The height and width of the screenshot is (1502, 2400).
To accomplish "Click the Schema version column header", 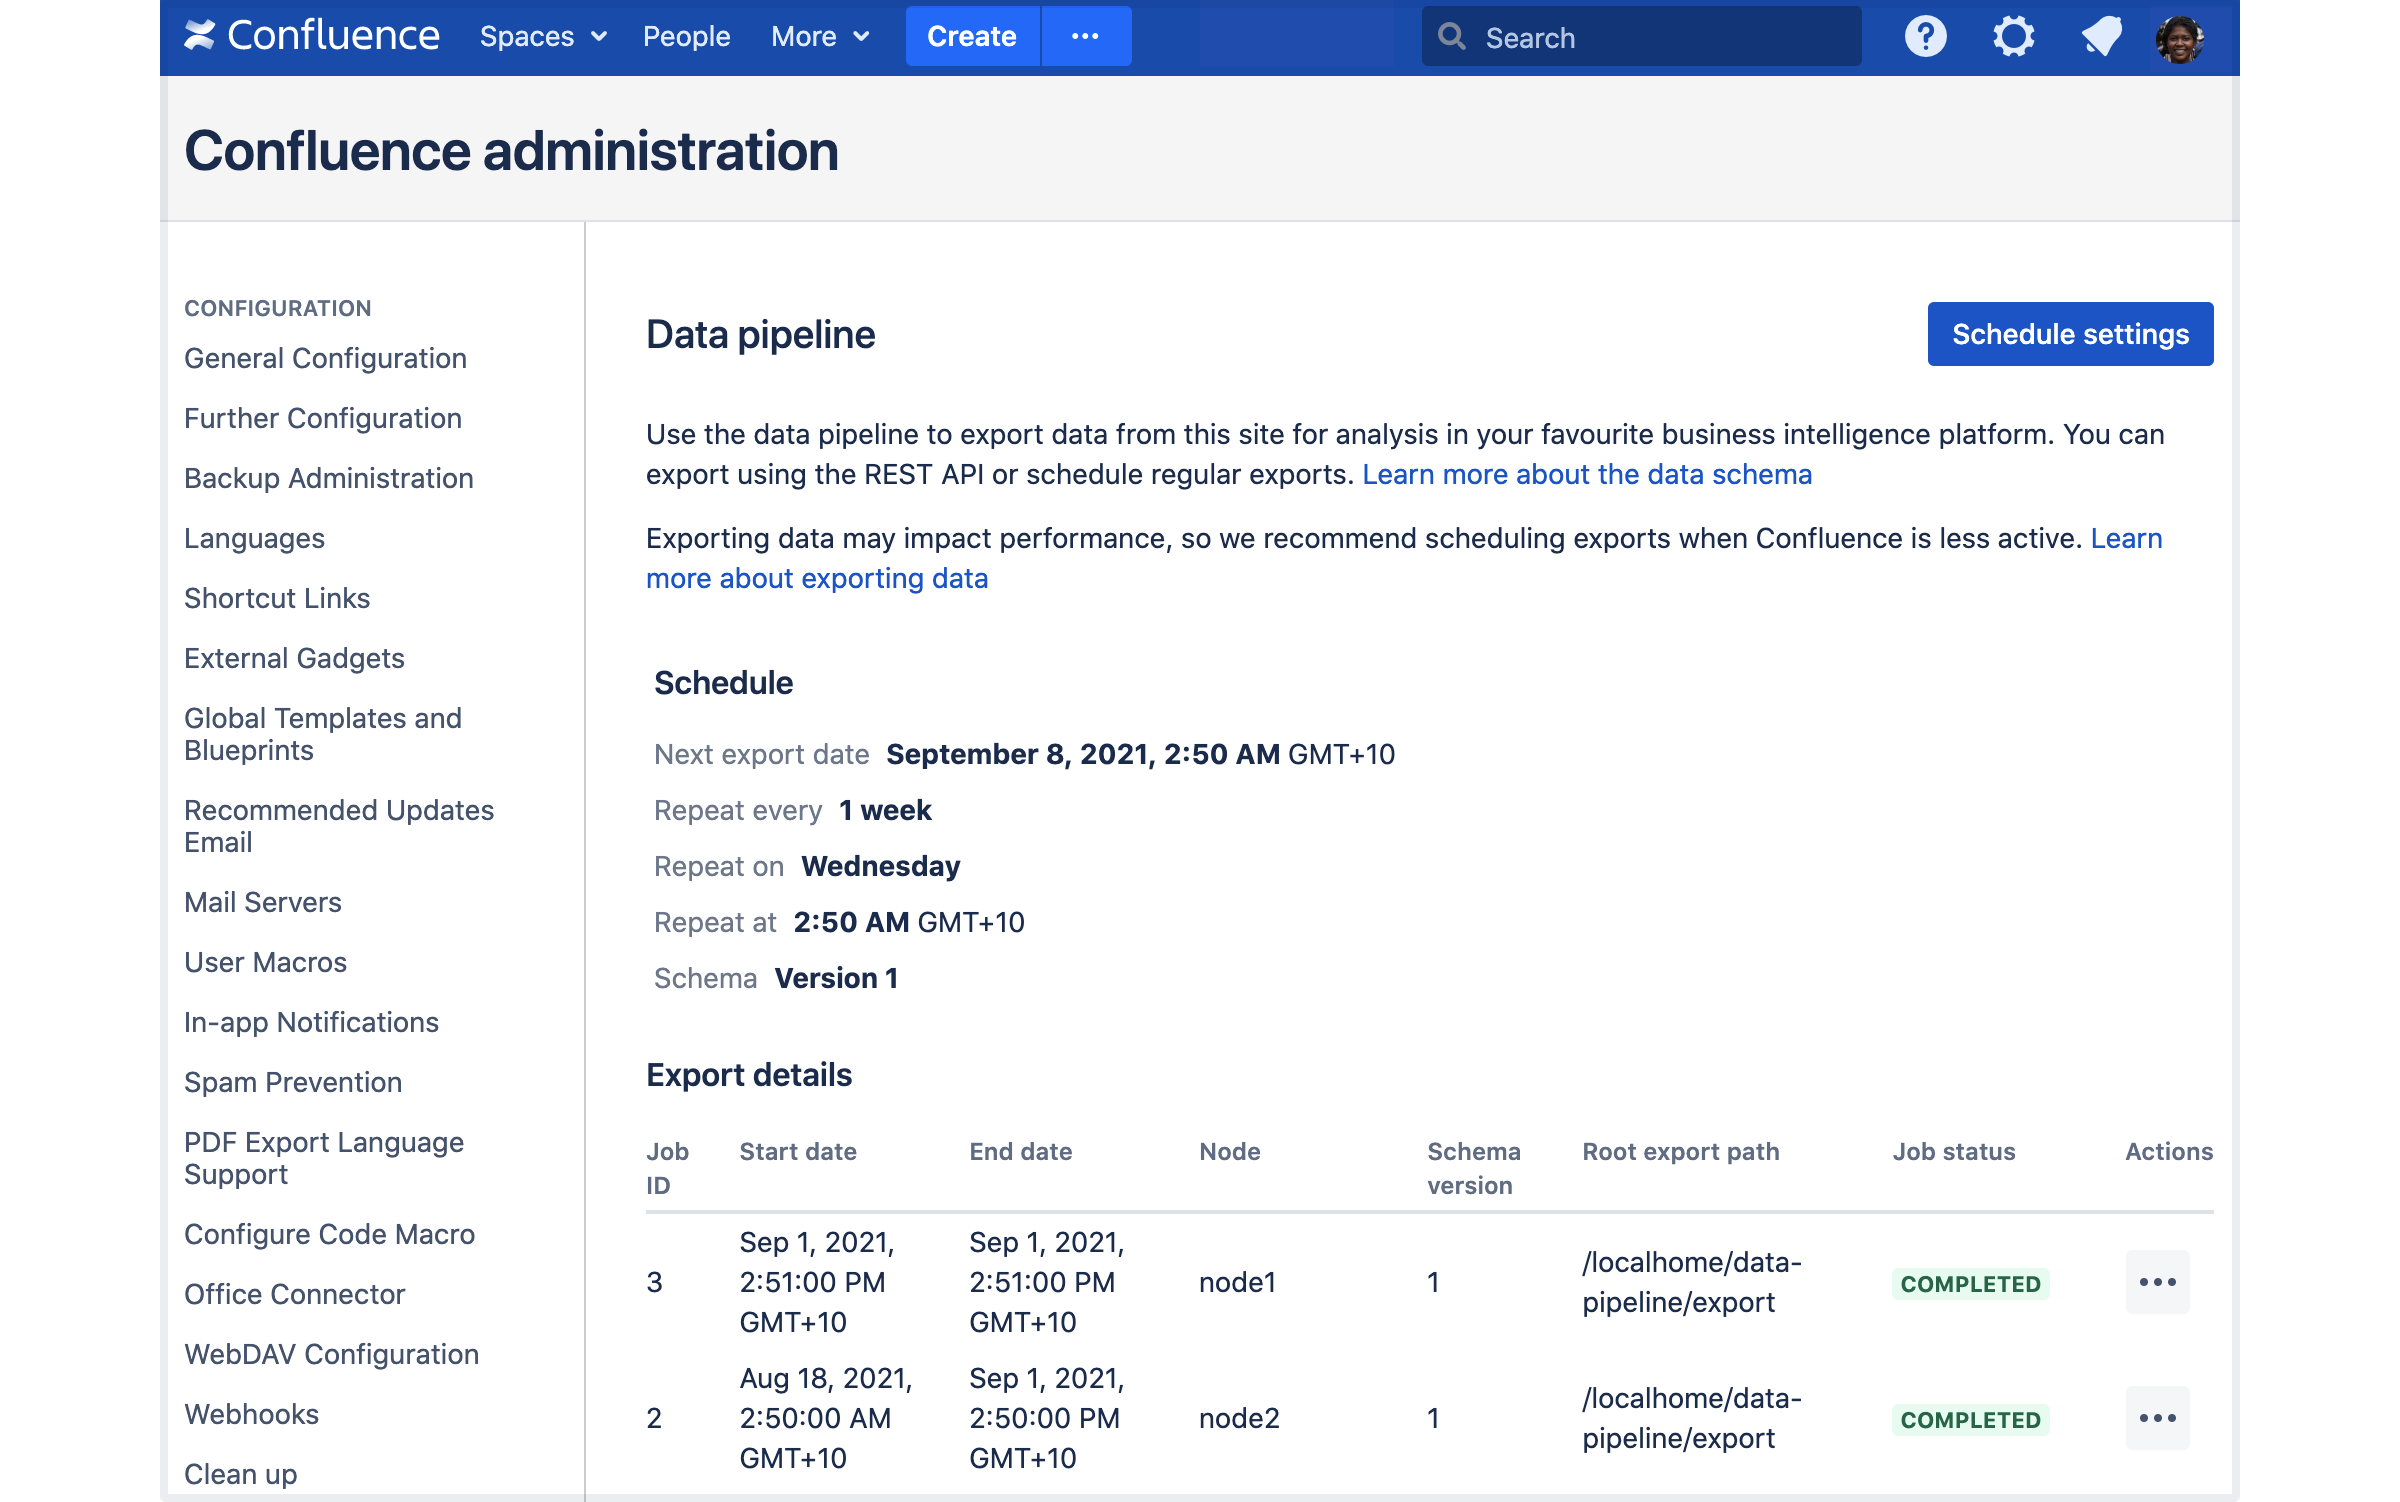I will click(x=1474, y=1168).
